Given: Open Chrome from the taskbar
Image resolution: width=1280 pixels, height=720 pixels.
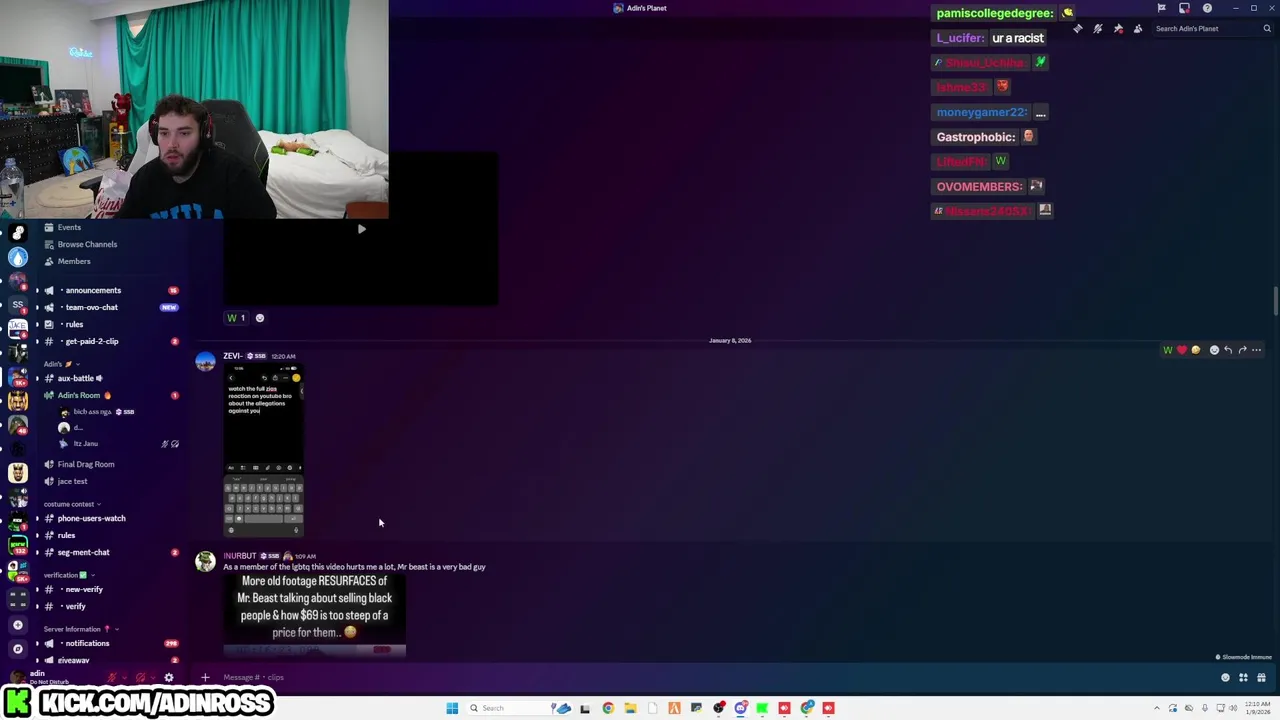Looking at the screenshot, I should (x=608, y=708).
